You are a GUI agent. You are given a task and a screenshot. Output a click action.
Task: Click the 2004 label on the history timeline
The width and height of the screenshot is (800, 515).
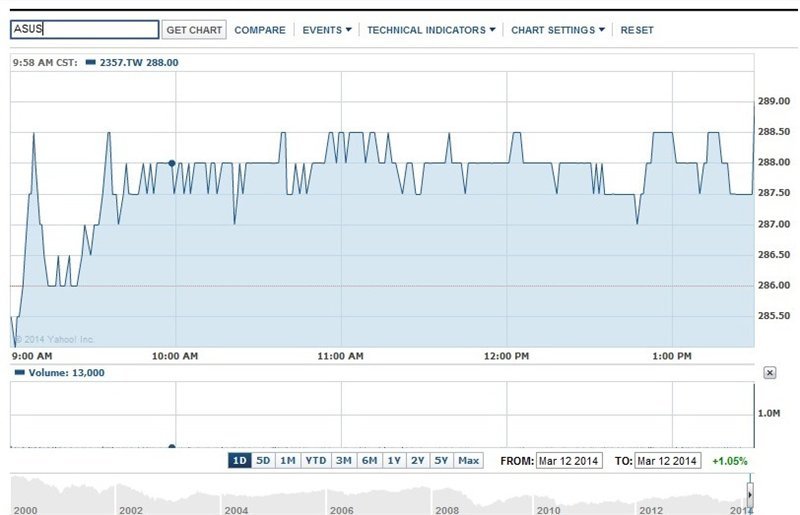[x=236, y=510]
